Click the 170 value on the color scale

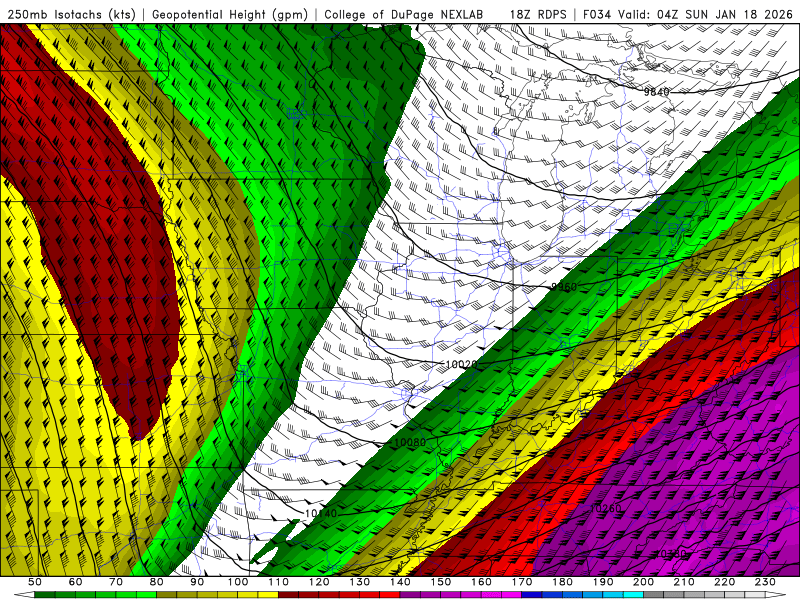(522, 582)
